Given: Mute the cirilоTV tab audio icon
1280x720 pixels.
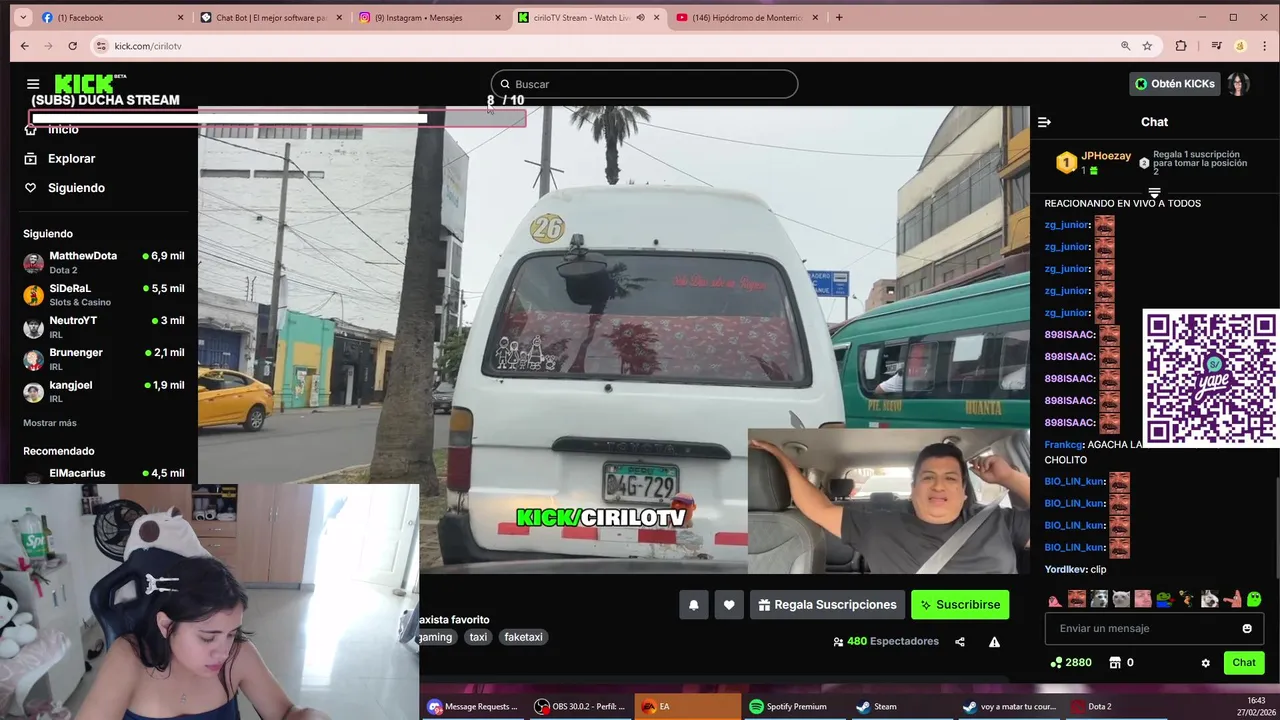Looking at the screenshot, I should (x=641, y=17).
